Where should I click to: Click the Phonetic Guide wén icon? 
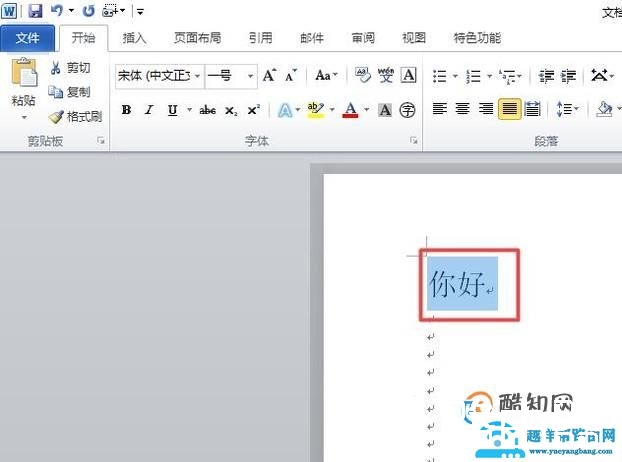(386, 75)
